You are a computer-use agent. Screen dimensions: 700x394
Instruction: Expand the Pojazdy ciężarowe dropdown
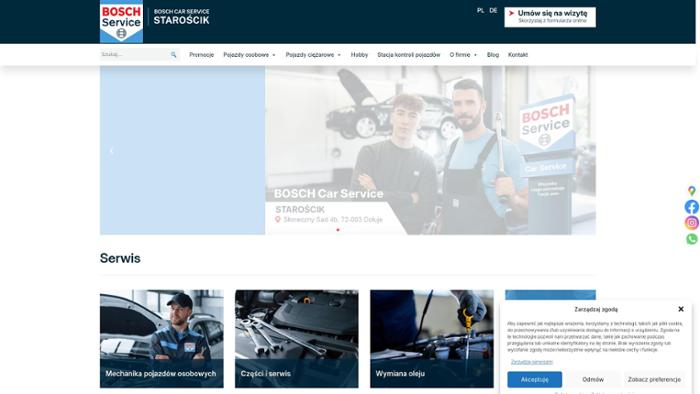313,55
